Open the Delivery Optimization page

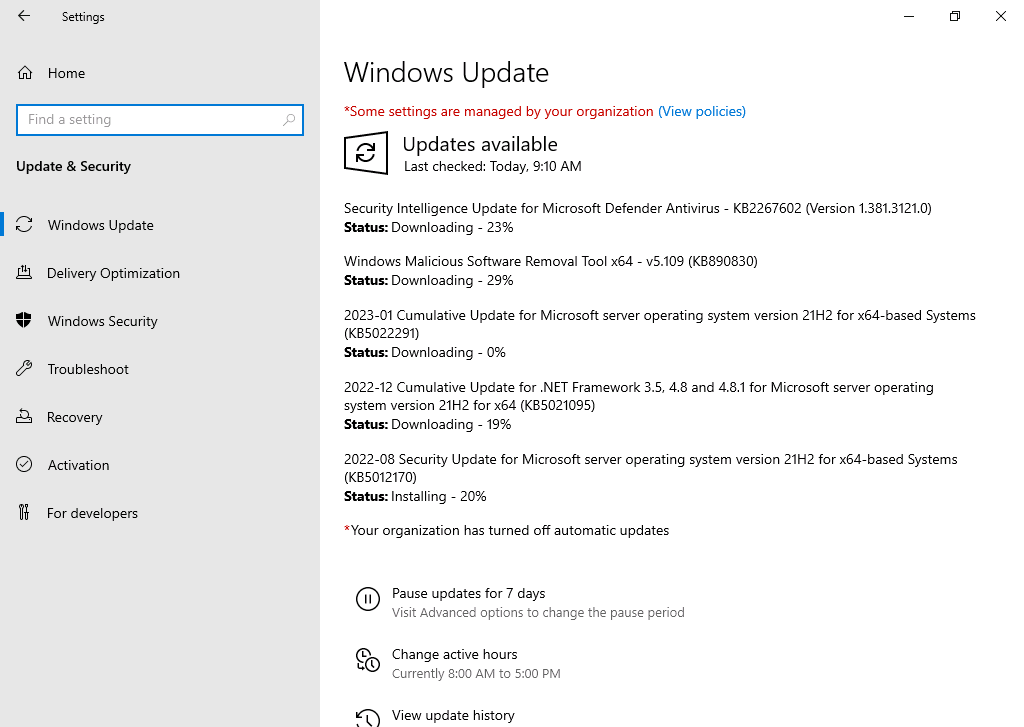pos(113,273)
